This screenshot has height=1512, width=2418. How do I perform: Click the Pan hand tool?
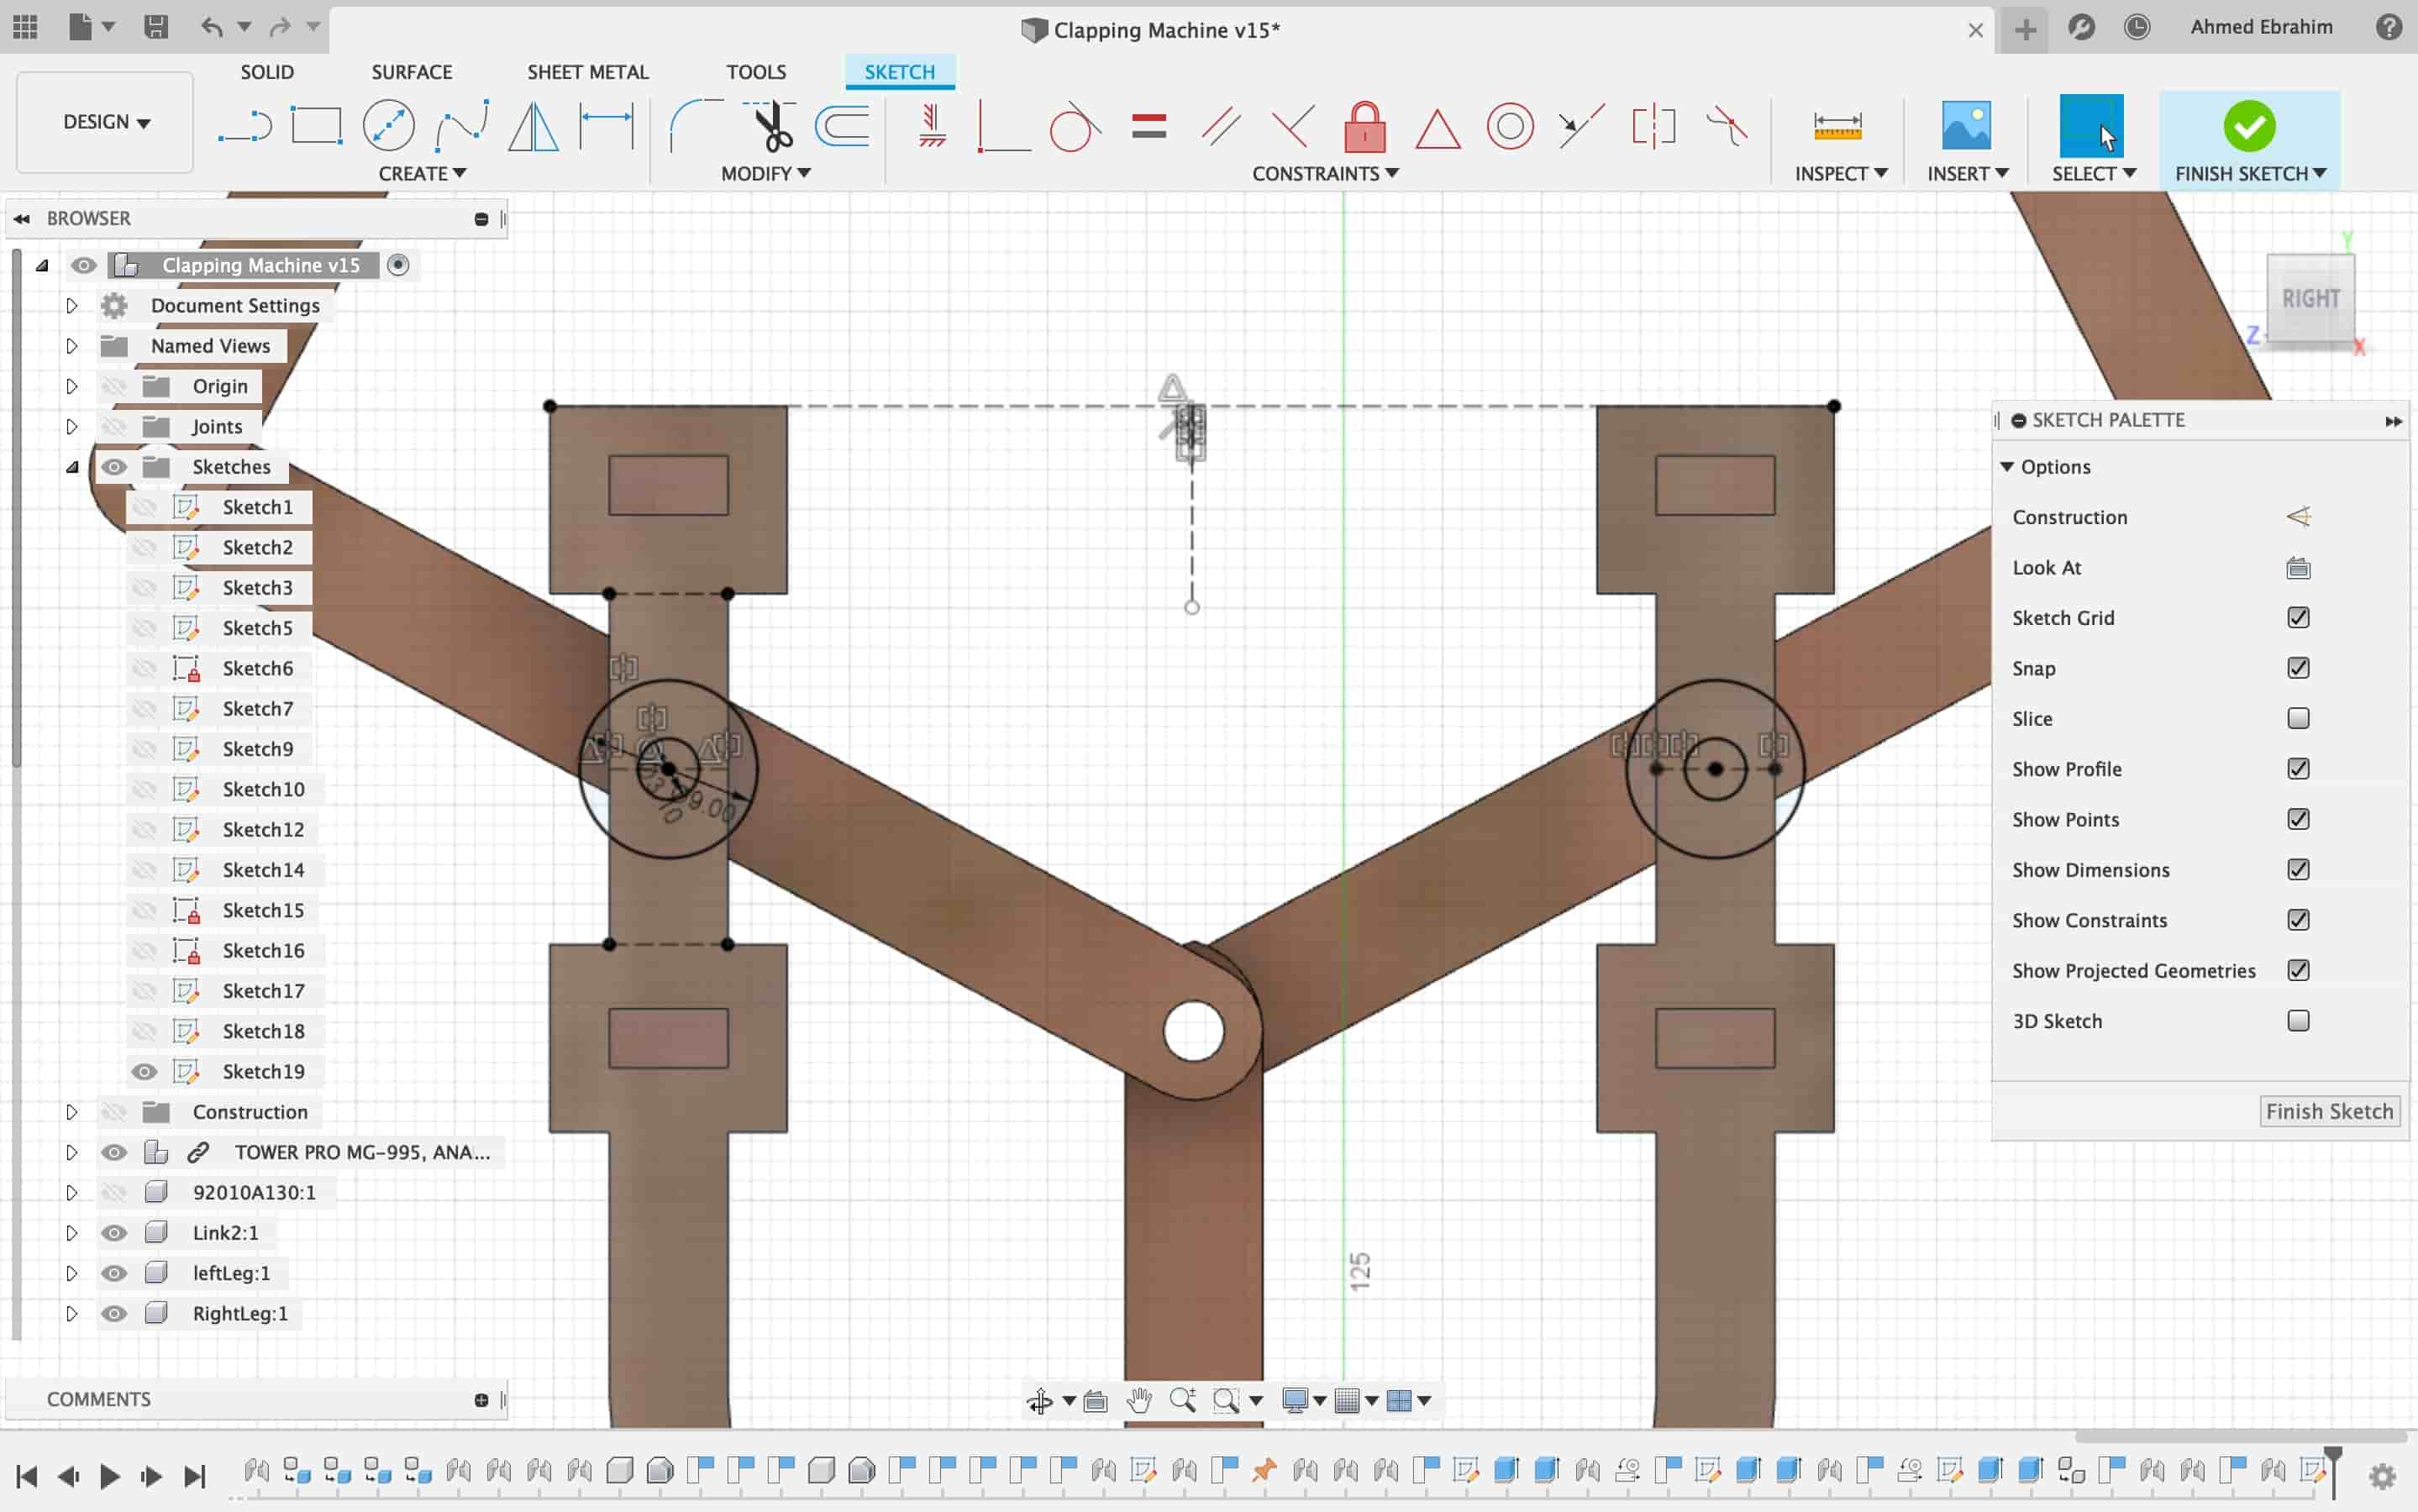tap(1139, 1400)
